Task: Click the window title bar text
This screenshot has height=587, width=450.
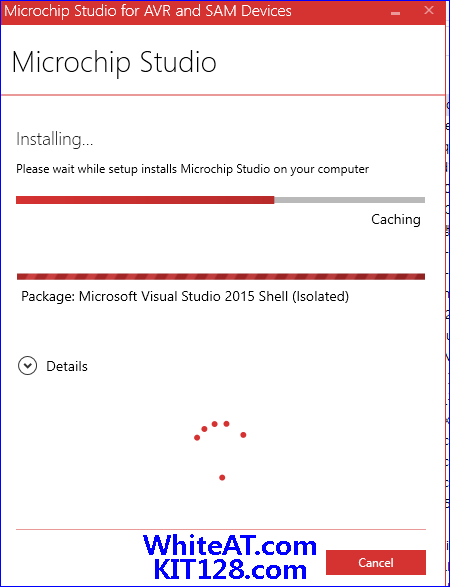Action: [x=148, y=11]
